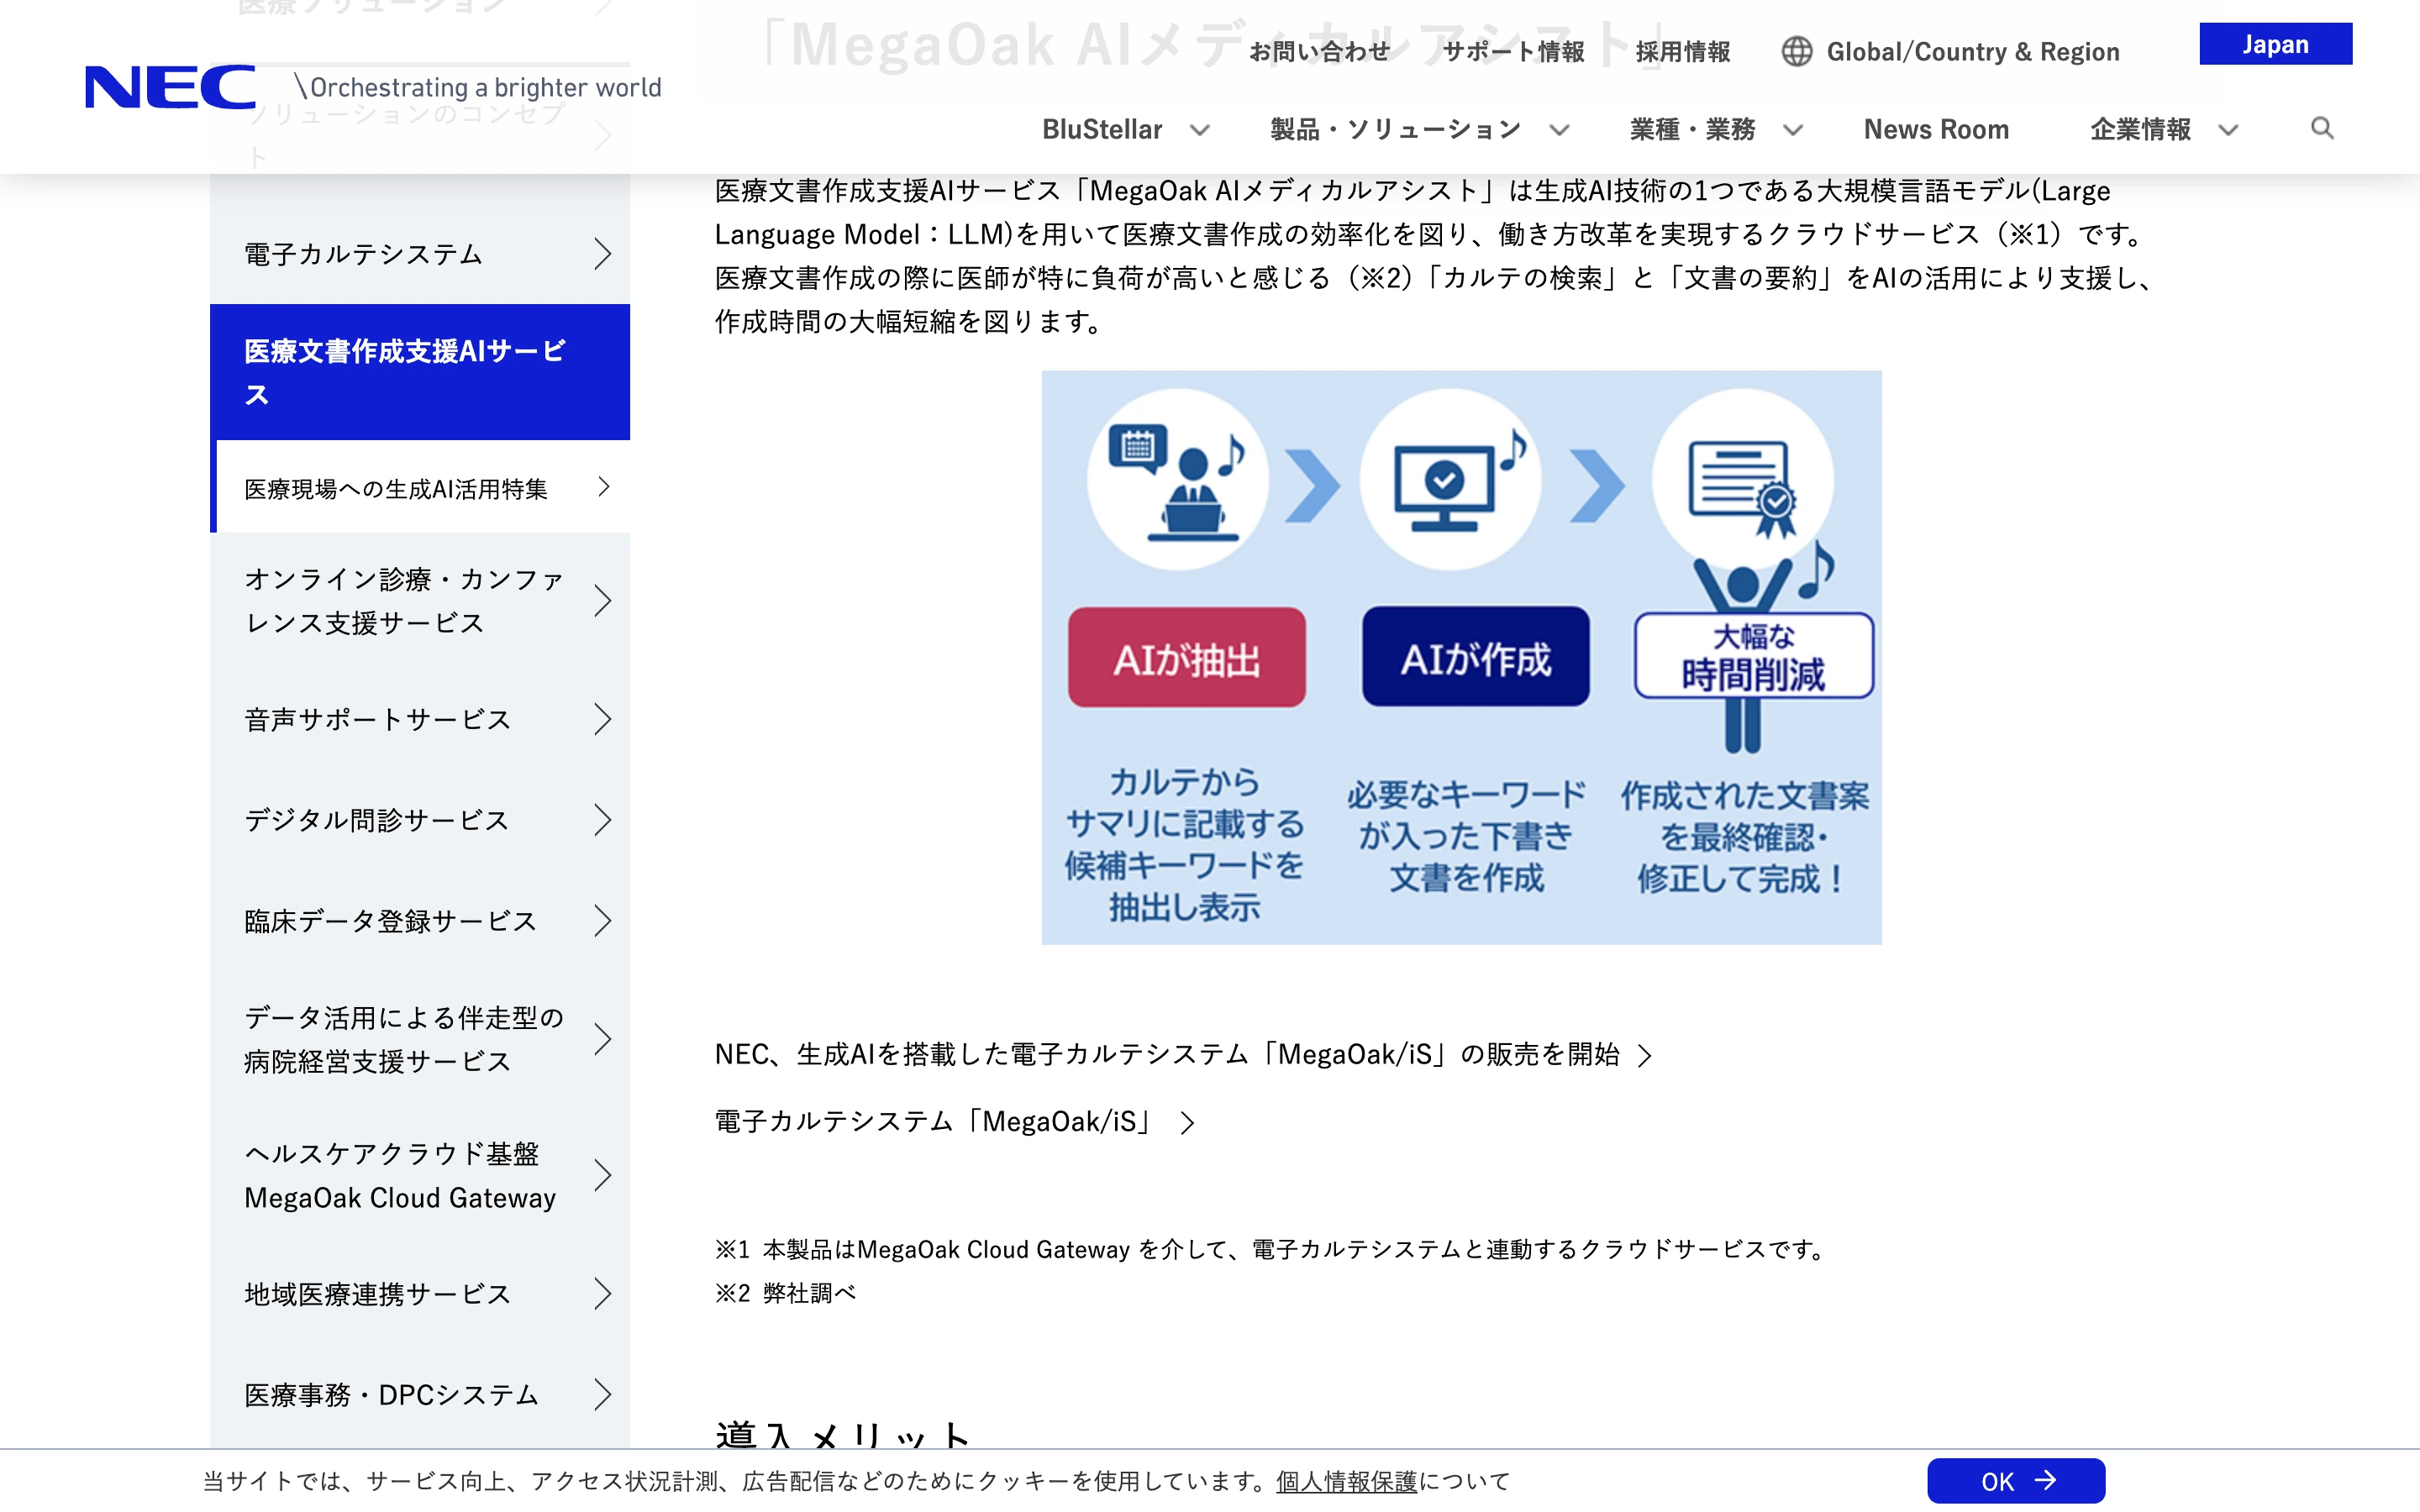Open 医療現場への生成AI活用特集 sub-item
This screenshot has height=1512, width=2420.
point(423,488)
